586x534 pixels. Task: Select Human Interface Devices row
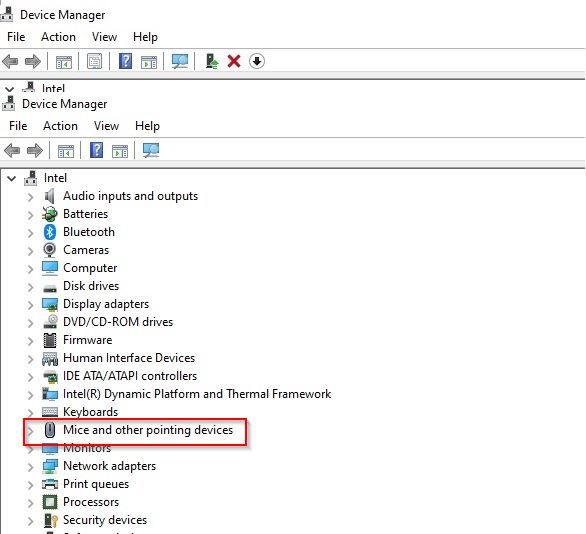(129, 358)
